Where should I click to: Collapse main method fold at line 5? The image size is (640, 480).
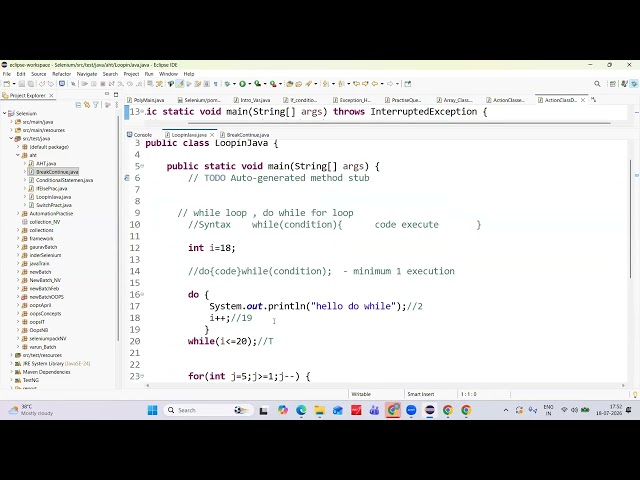(x=142, y=166)
